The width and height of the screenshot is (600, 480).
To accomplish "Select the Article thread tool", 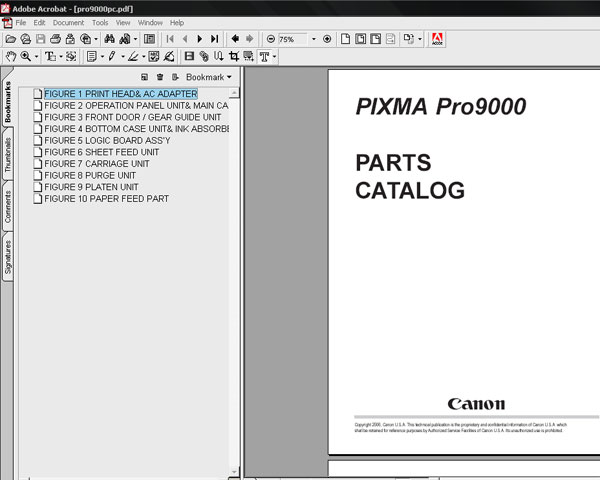I will click(219, 57).
